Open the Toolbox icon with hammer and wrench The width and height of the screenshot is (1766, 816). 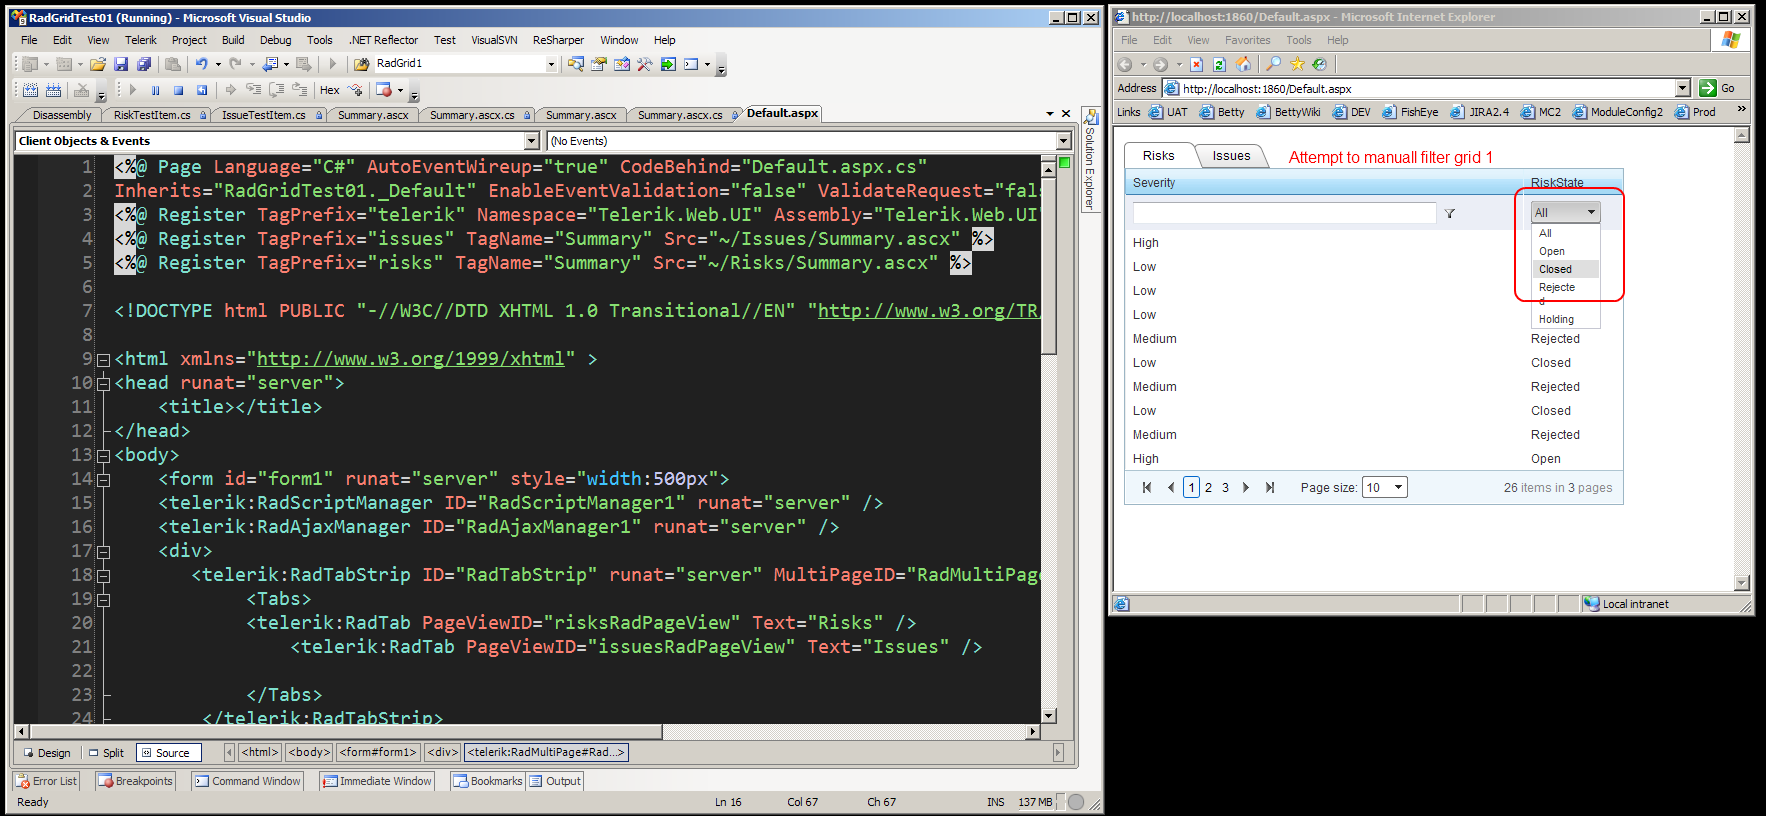[x=645, y=64]
